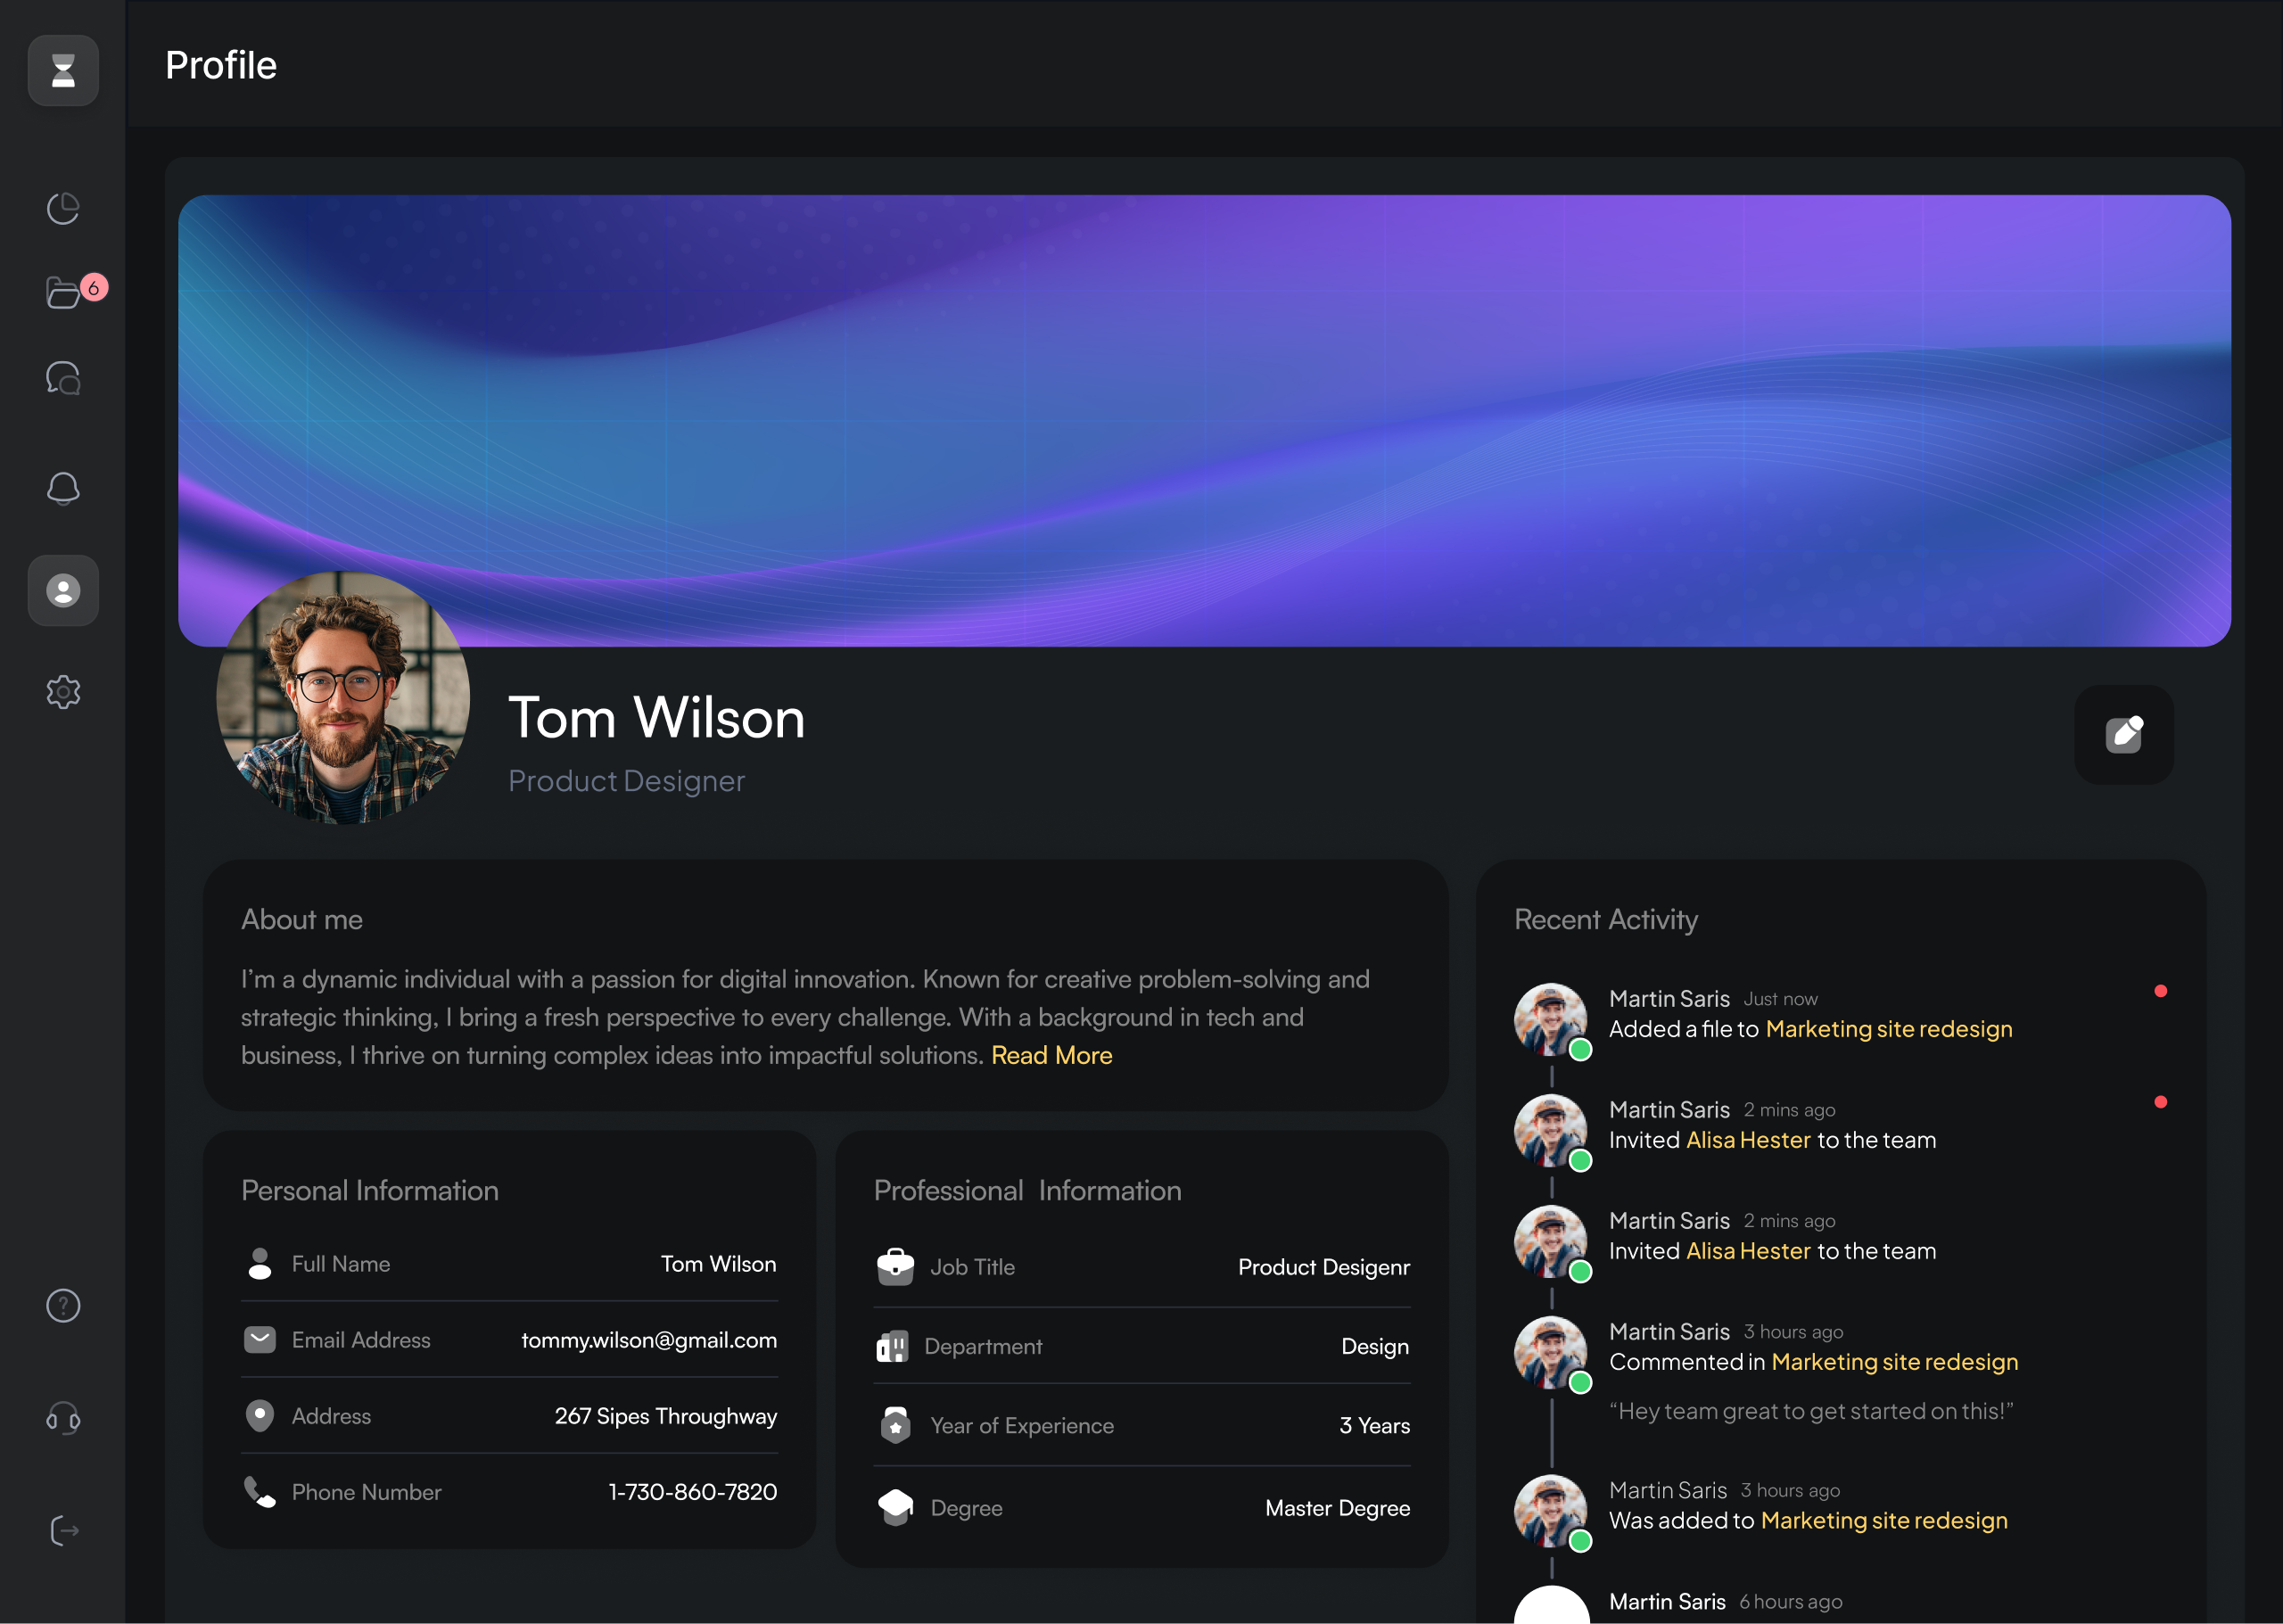Open the folder icon with badge 6
Screen dimensions: 2283x1624
click(64, 292)
